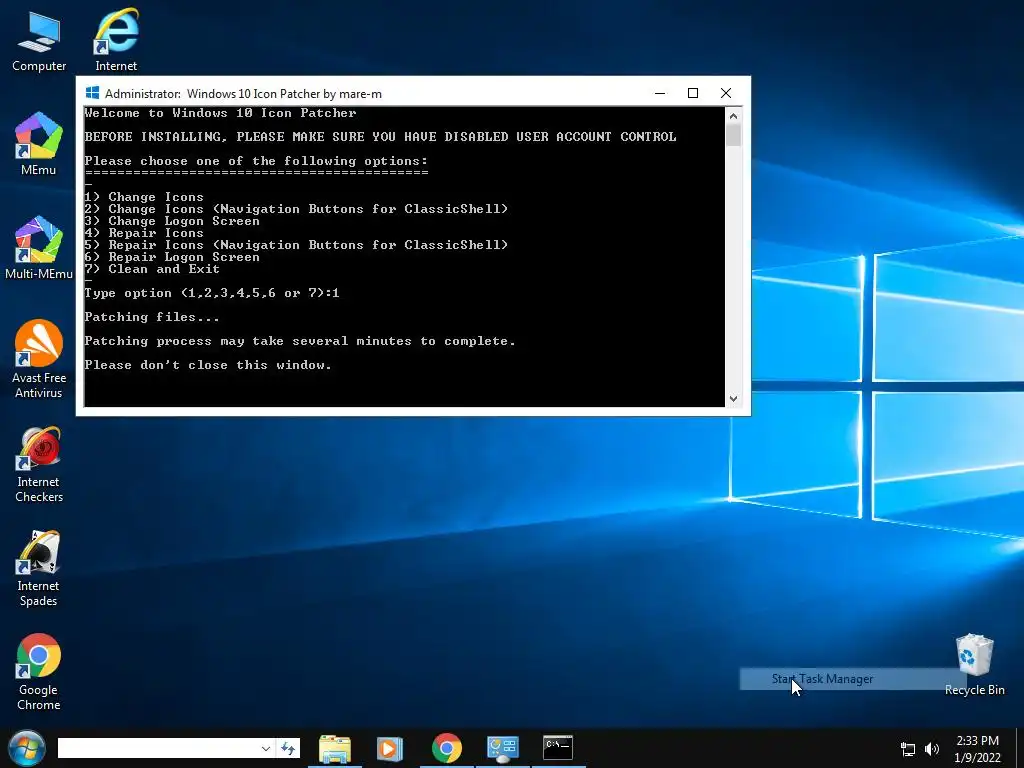Open Control Panel taskbar icon
Viewport: 1024px width, 768px height.
coord(502,748)
